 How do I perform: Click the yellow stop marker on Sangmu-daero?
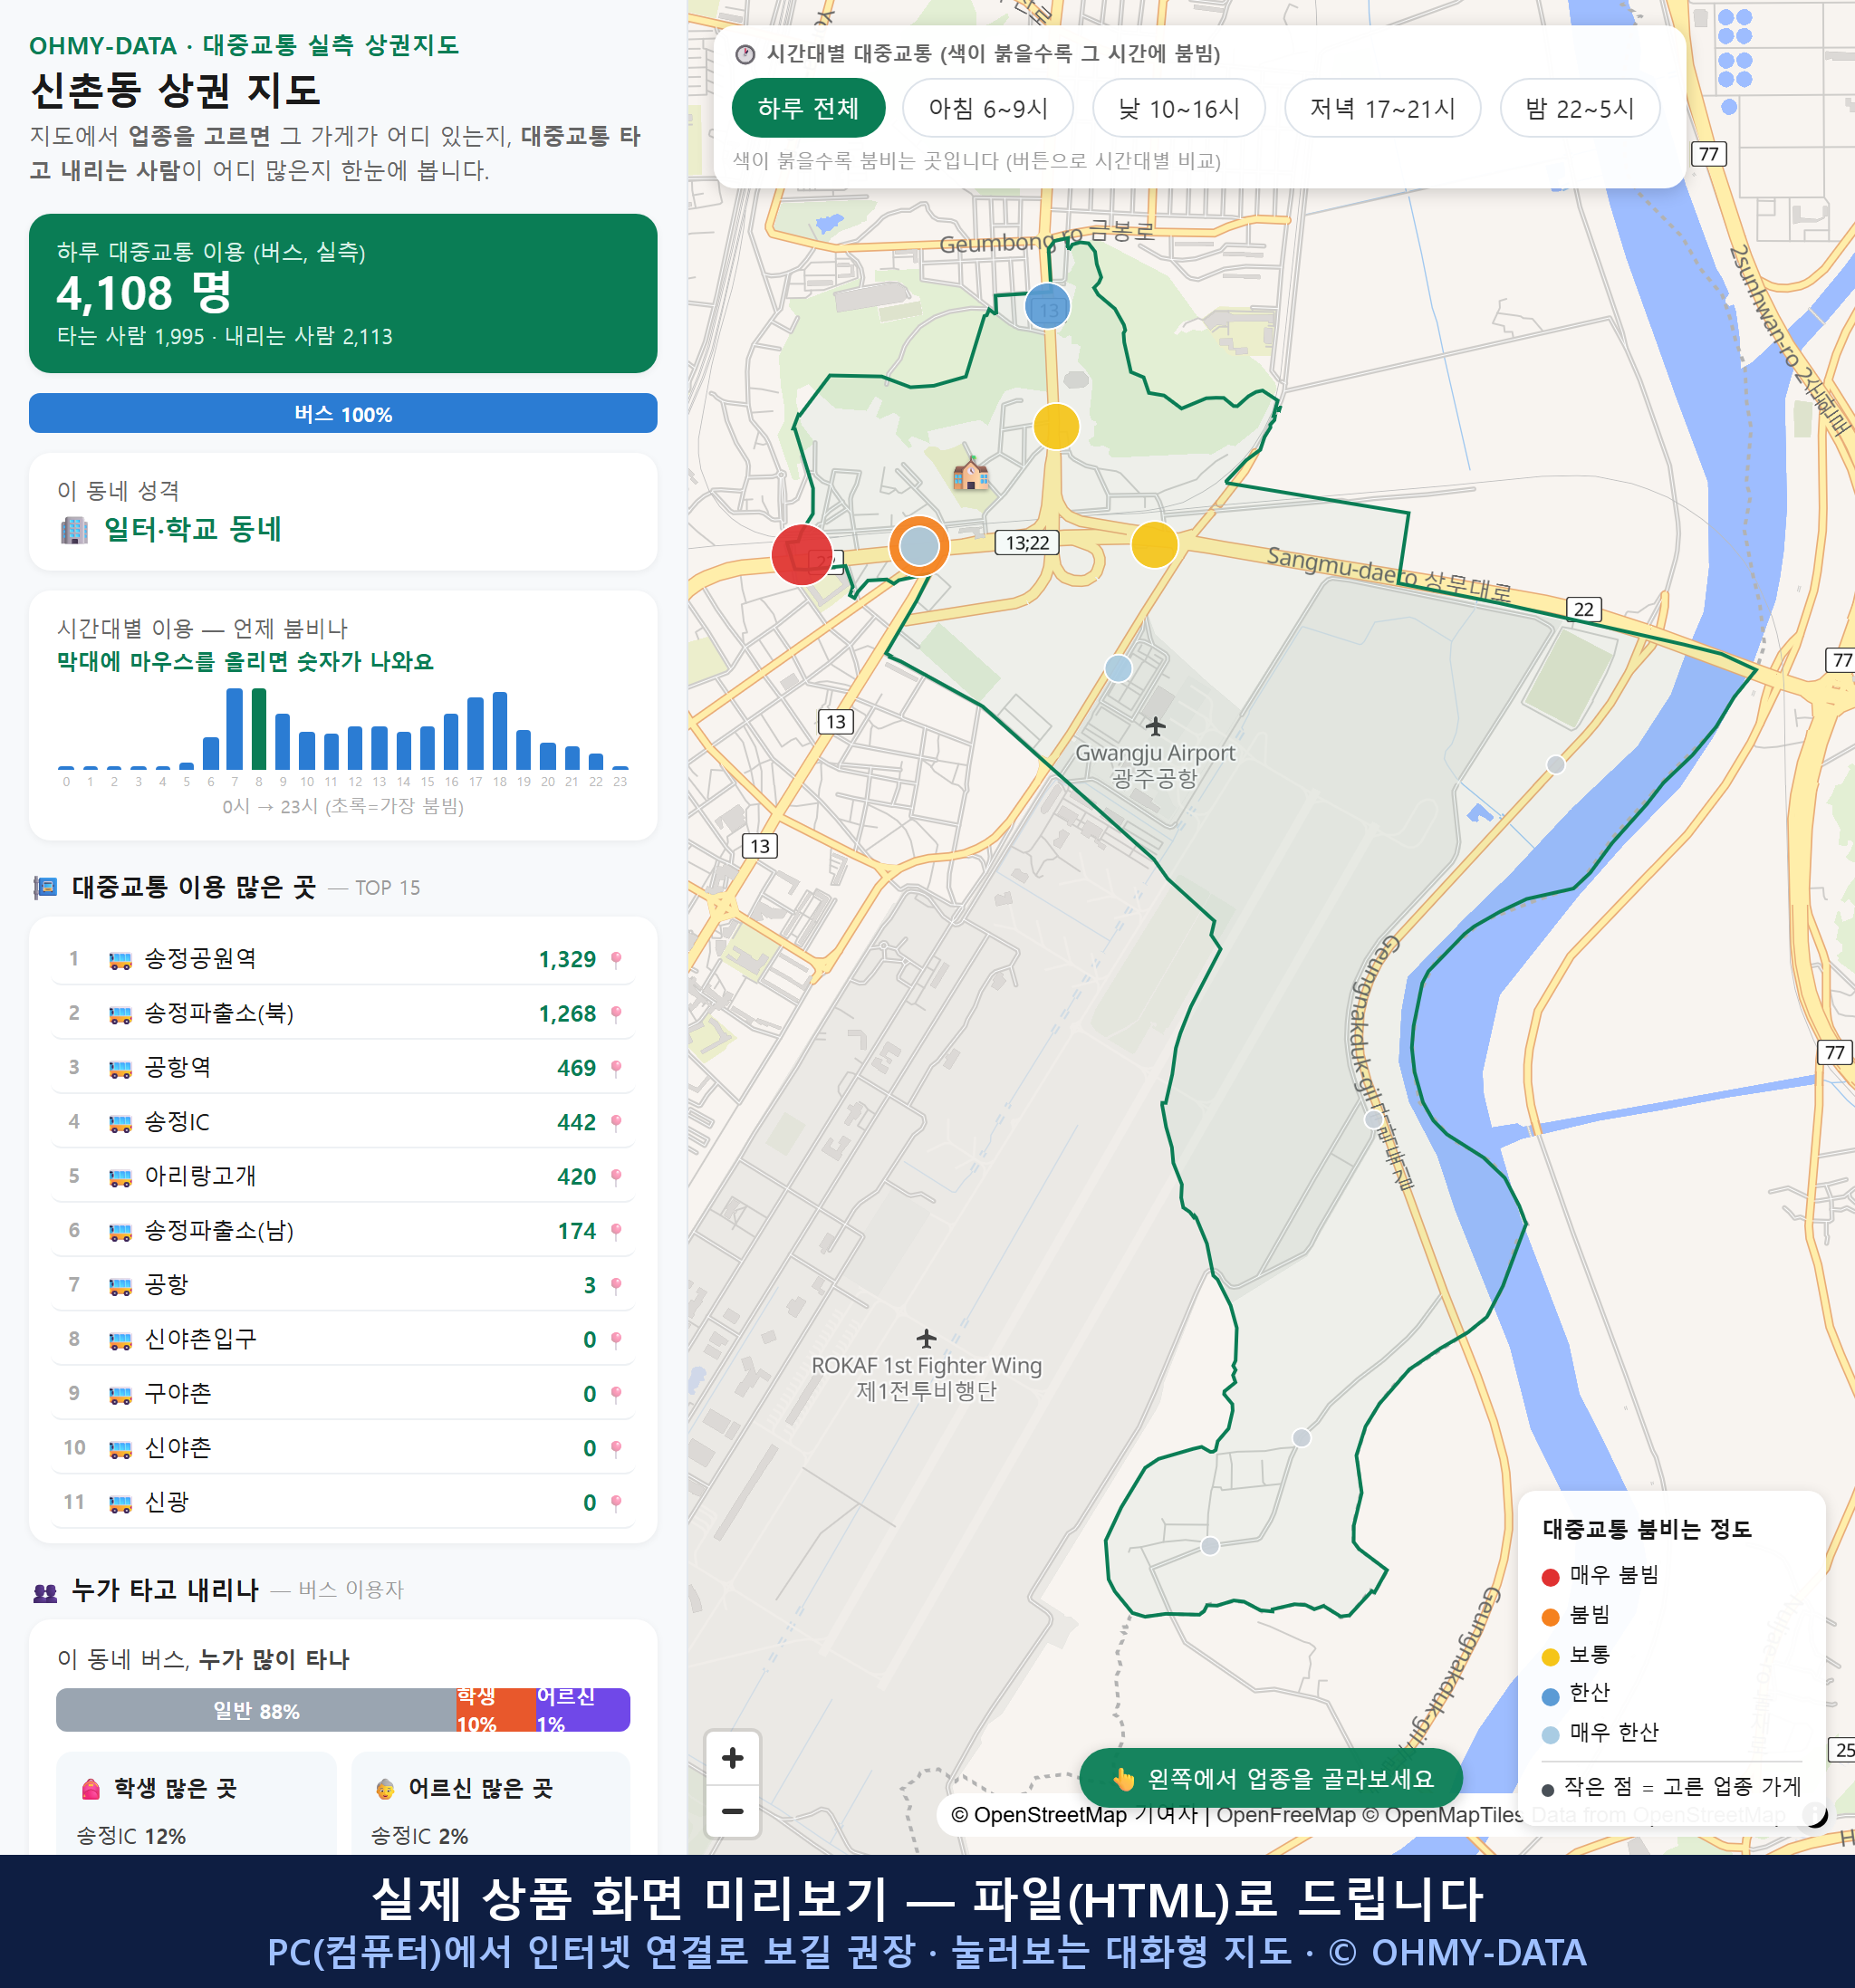point(1154,545)
